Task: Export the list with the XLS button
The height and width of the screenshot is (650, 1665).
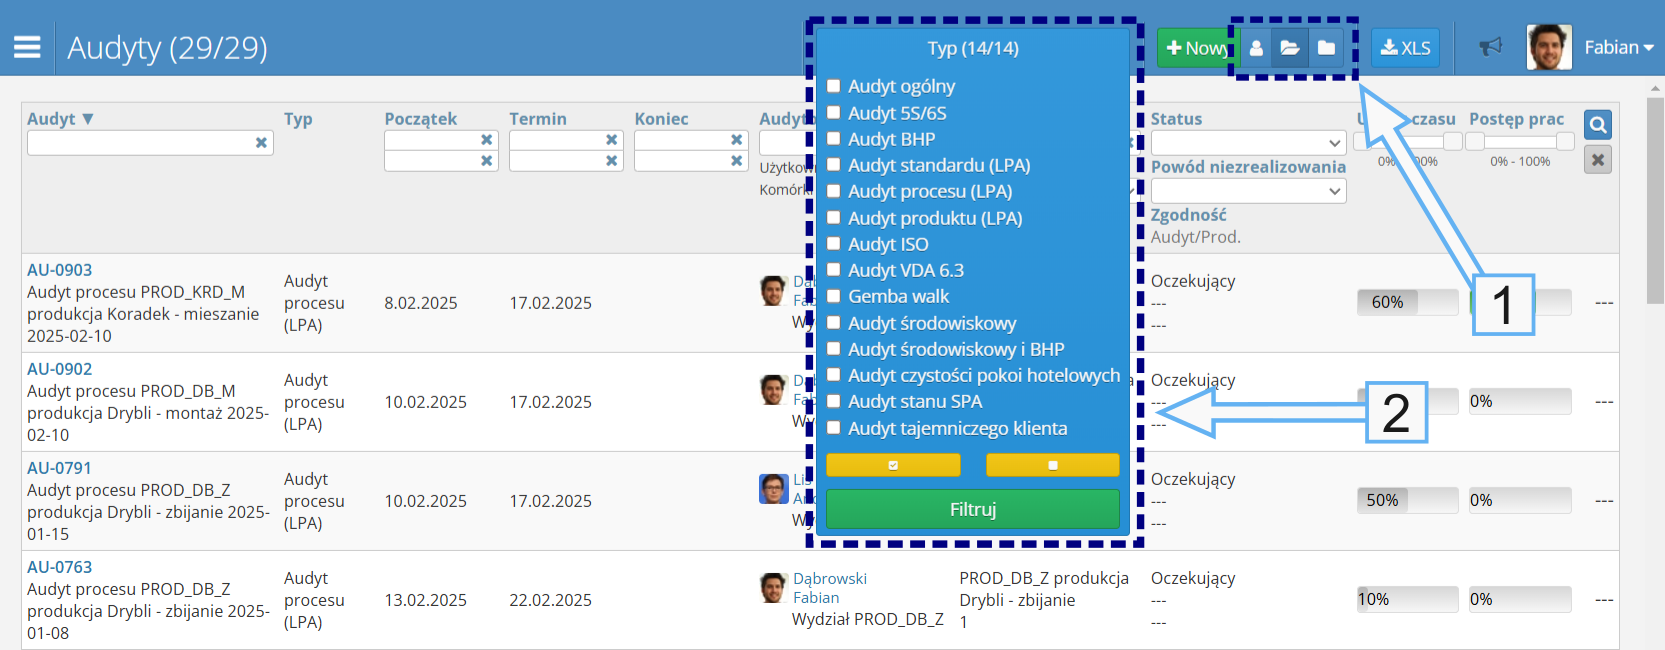Action: tap(1405, 48)
